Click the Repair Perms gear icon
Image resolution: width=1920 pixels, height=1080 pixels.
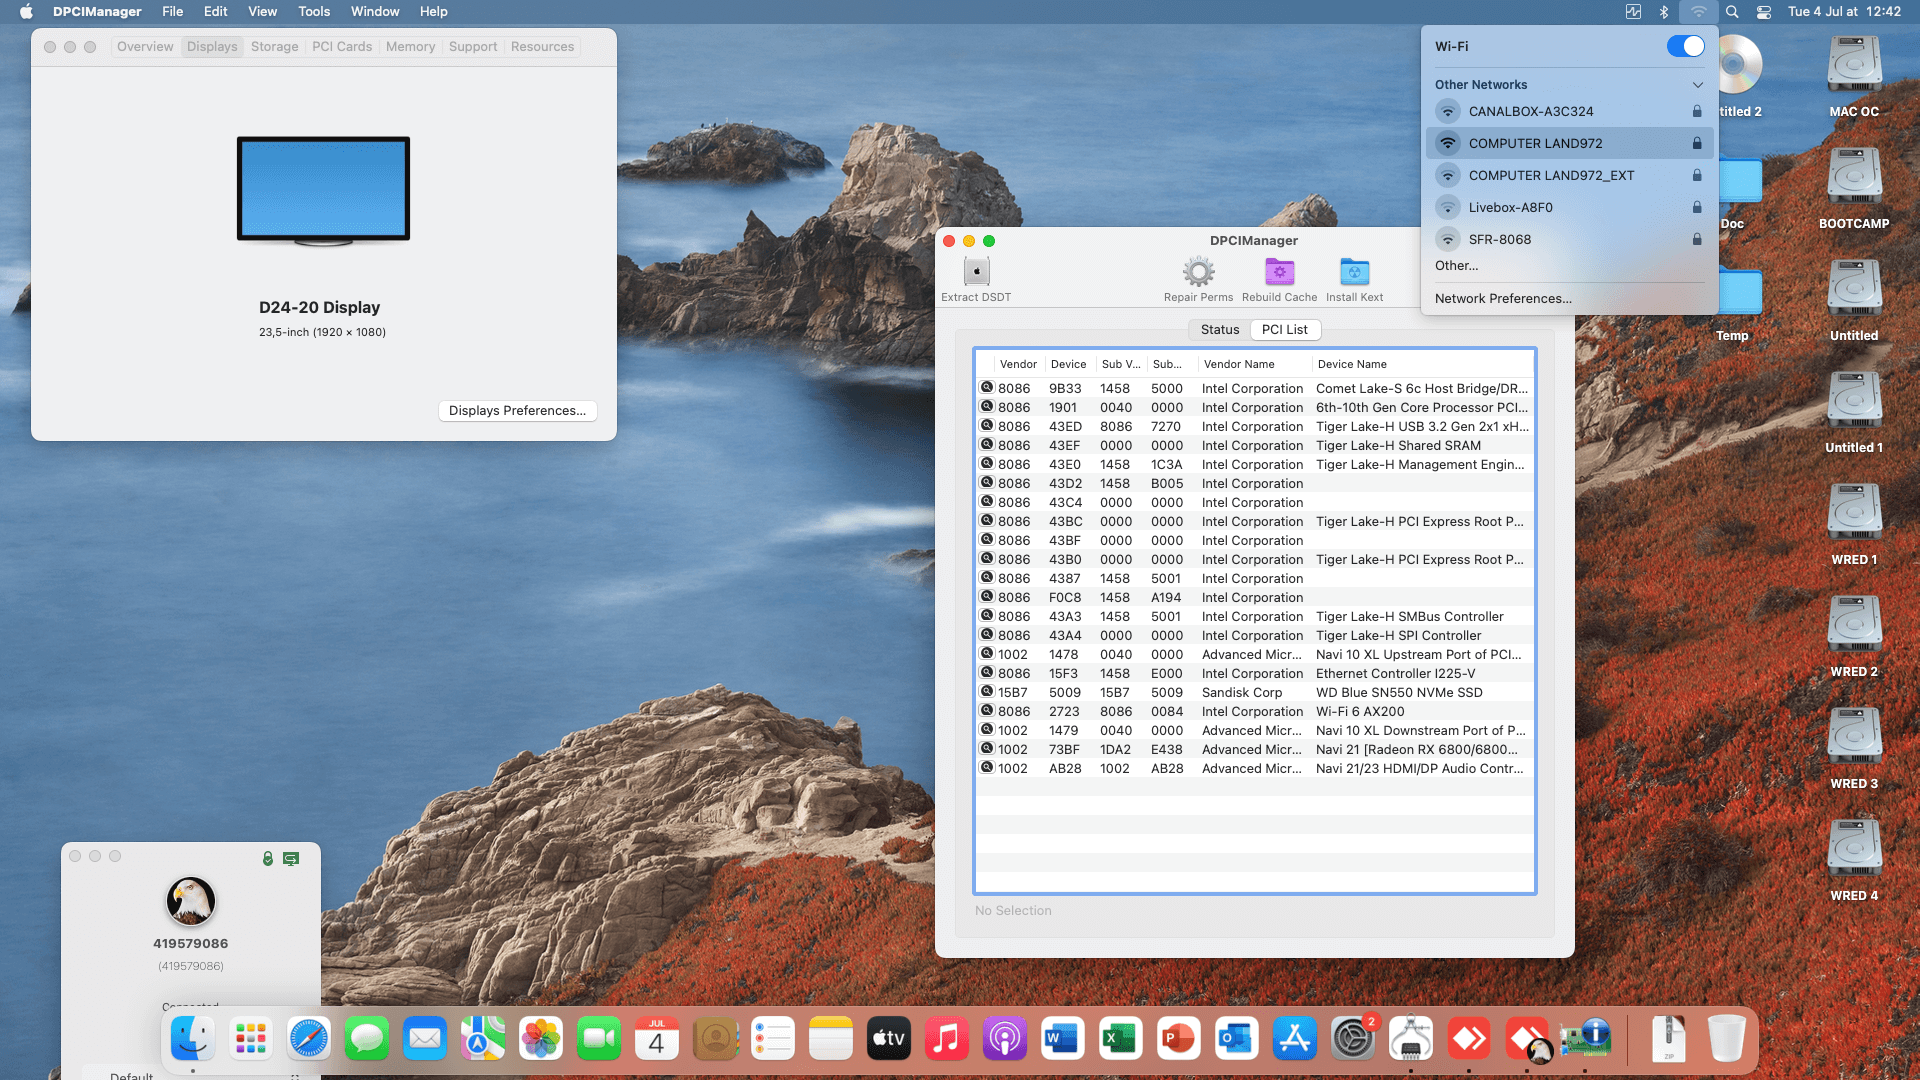[1198, 272]
